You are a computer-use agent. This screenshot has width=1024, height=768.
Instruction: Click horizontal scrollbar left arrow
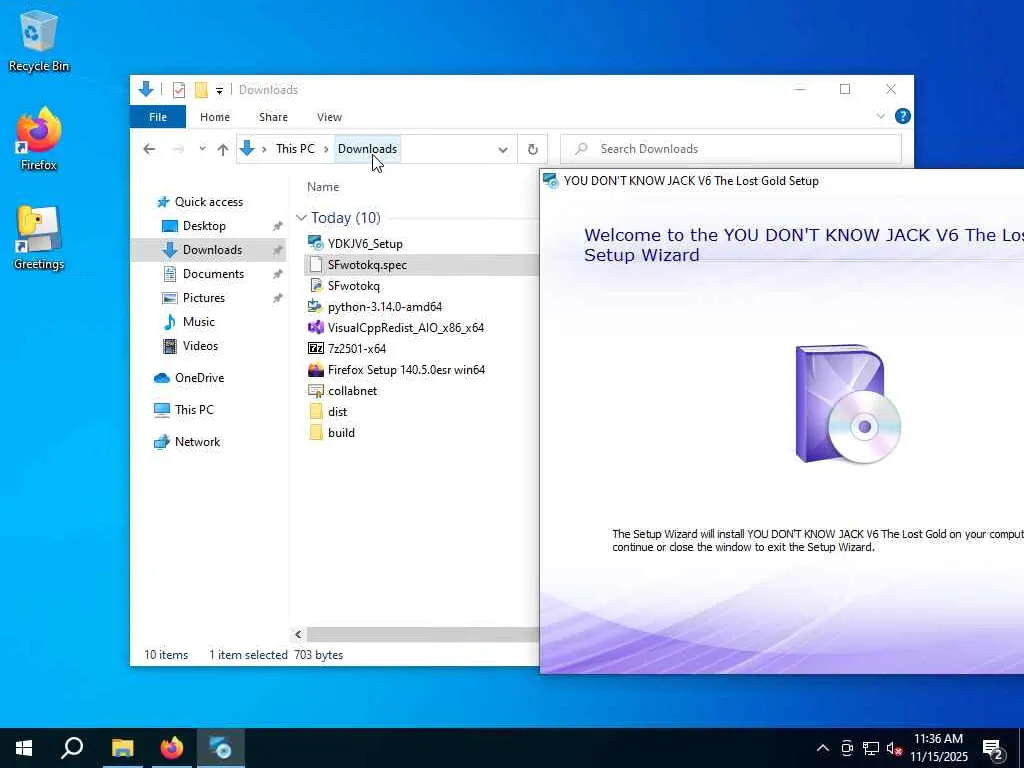(298, 634)
